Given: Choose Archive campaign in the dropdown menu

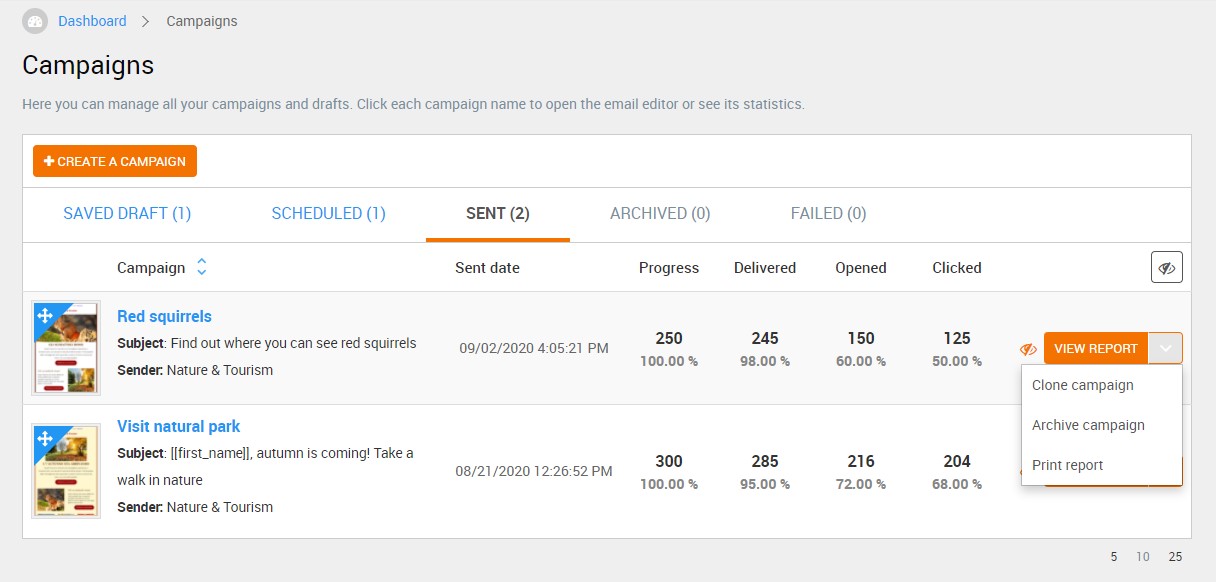Looking at the screenshot, I should click(1088, 425).
